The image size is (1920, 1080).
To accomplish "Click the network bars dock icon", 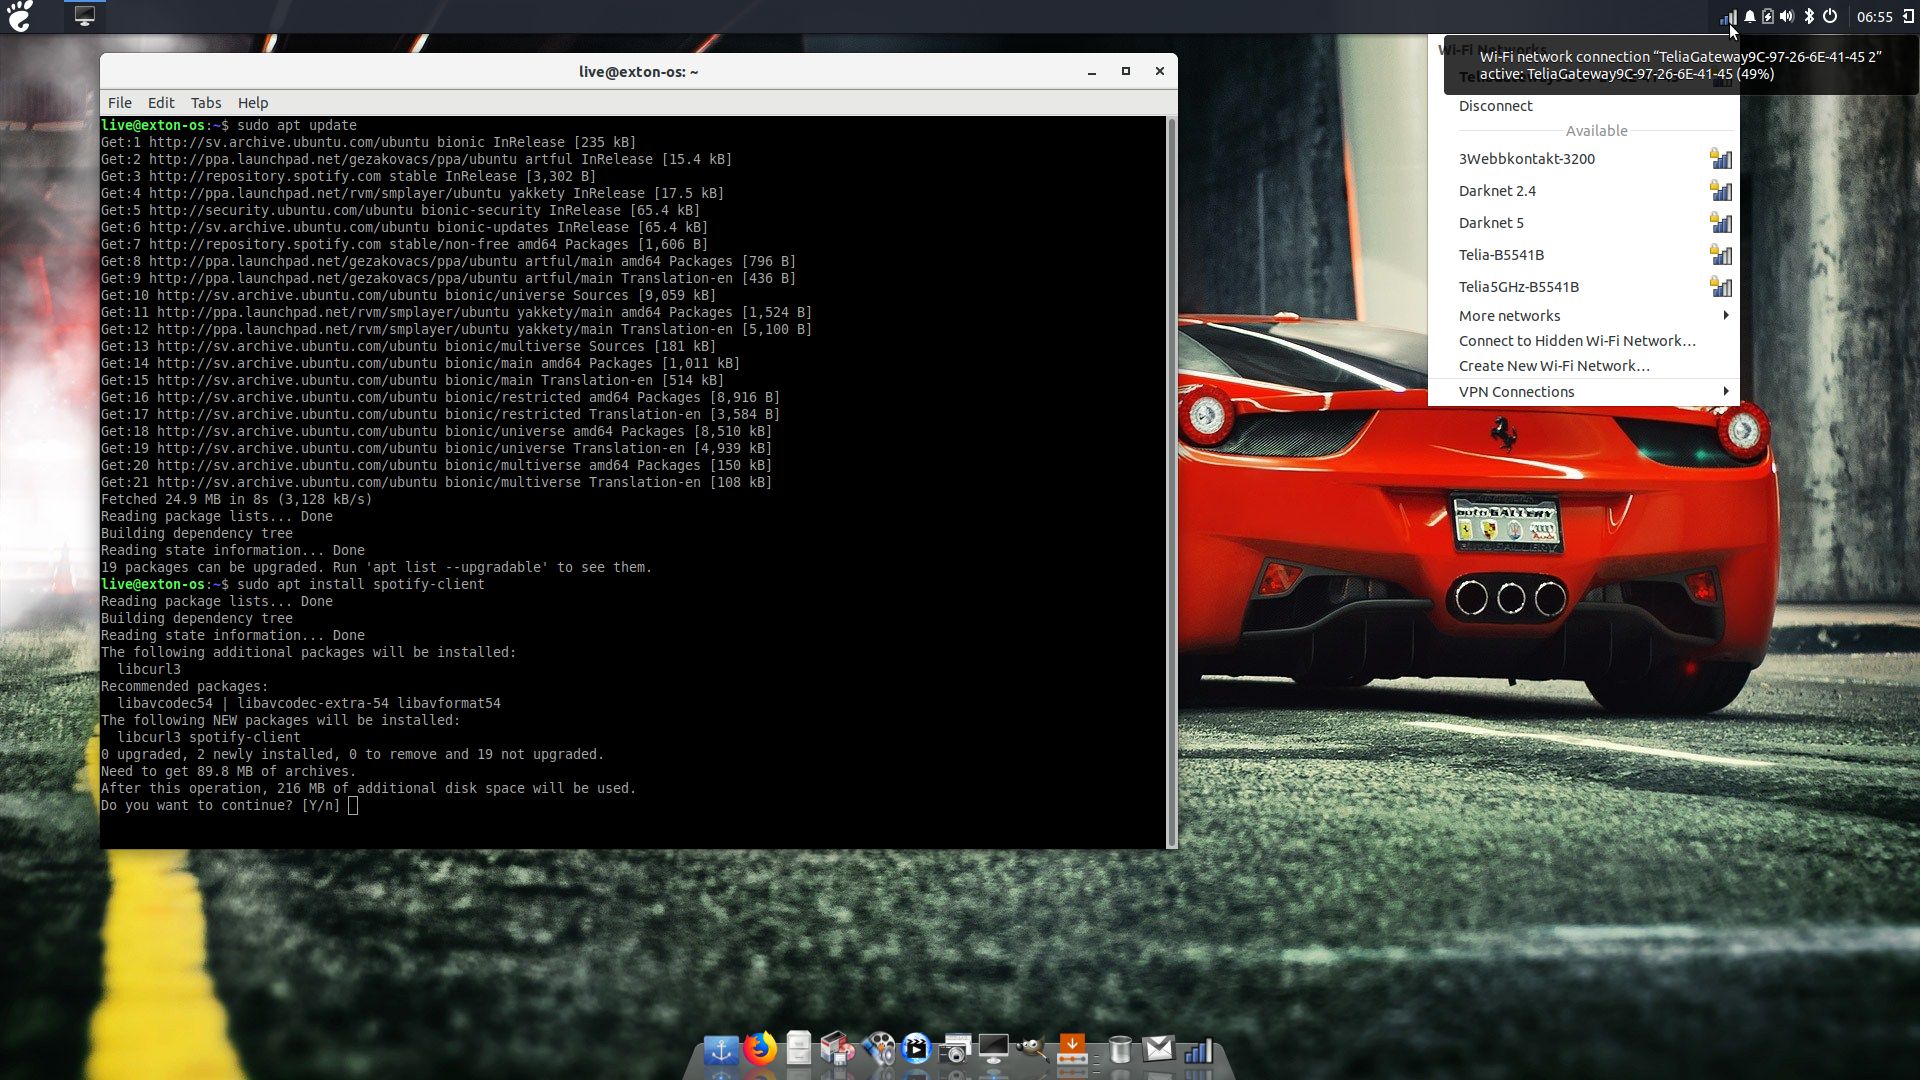I will coord(1198,1050).
